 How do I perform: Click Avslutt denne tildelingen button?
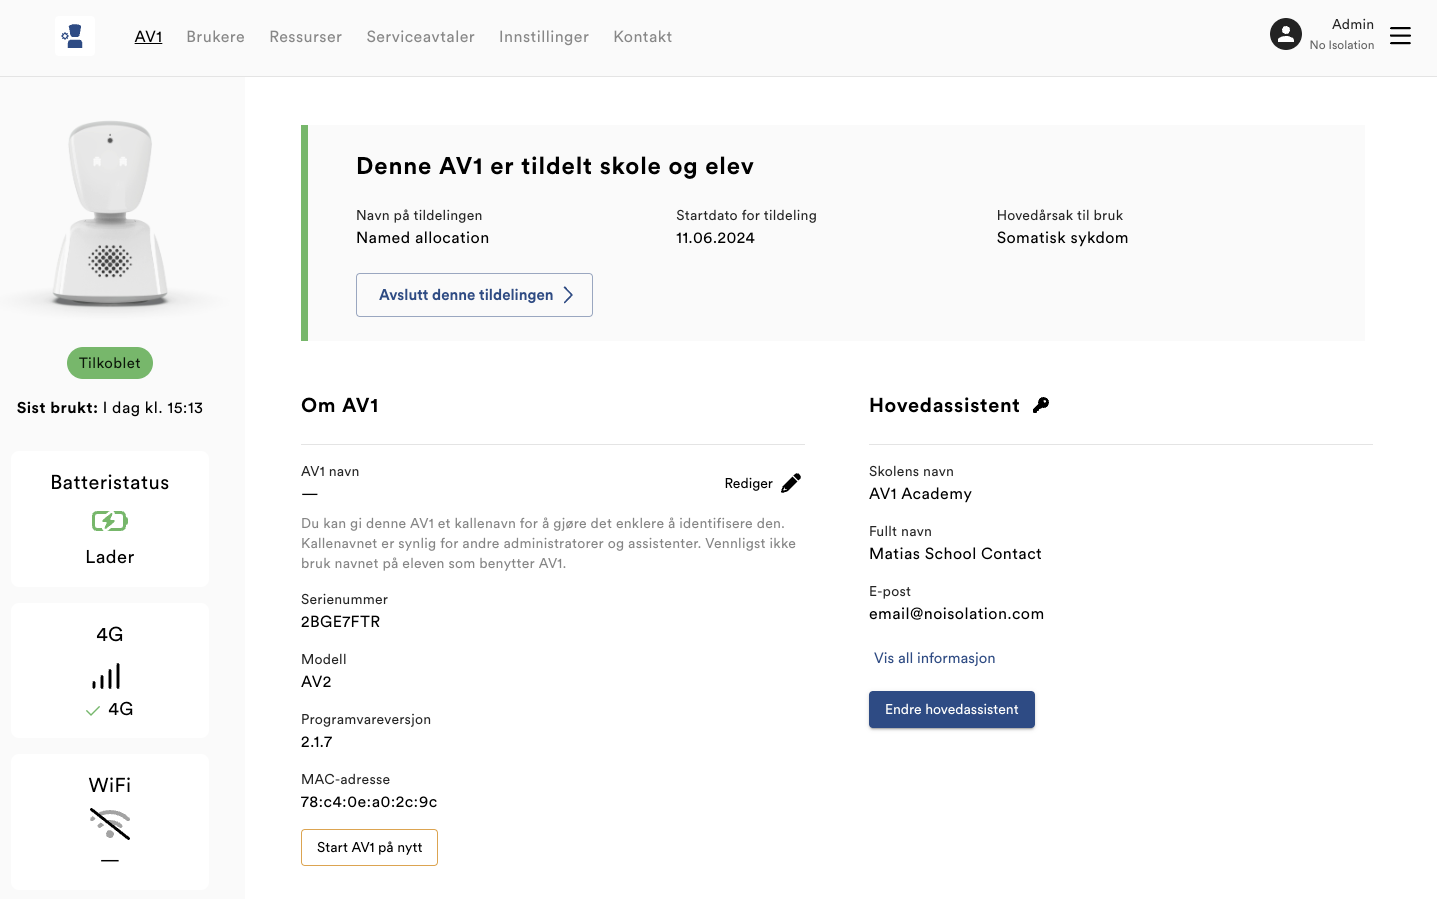coord(474,295)
